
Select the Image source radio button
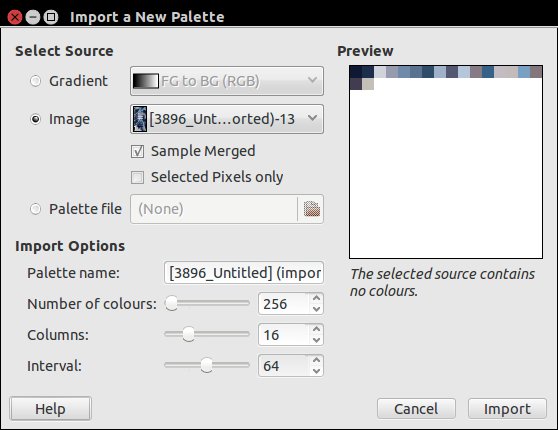(x=36, y=119)
